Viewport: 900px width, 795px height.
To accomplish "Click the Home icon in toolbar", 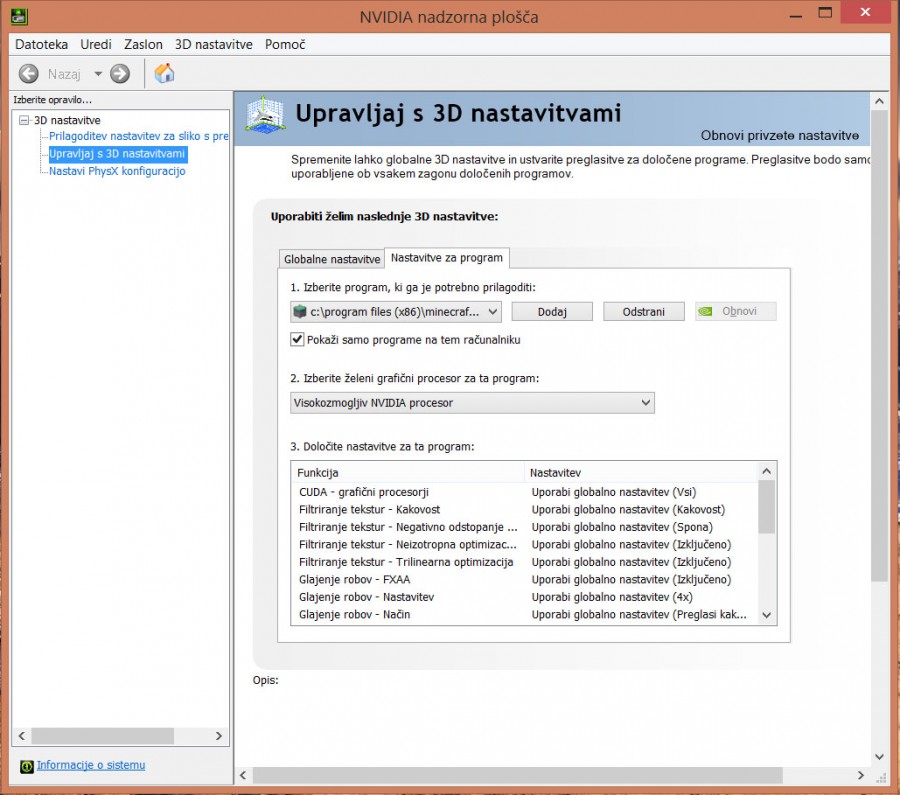I will pyautogui.click(x=165, y=73).
